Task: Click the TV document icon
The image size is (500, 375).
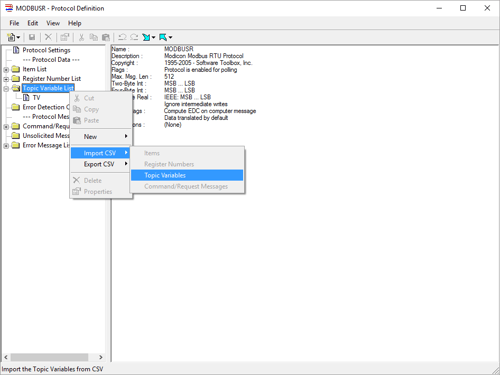Action: click(x=26, y=97)
